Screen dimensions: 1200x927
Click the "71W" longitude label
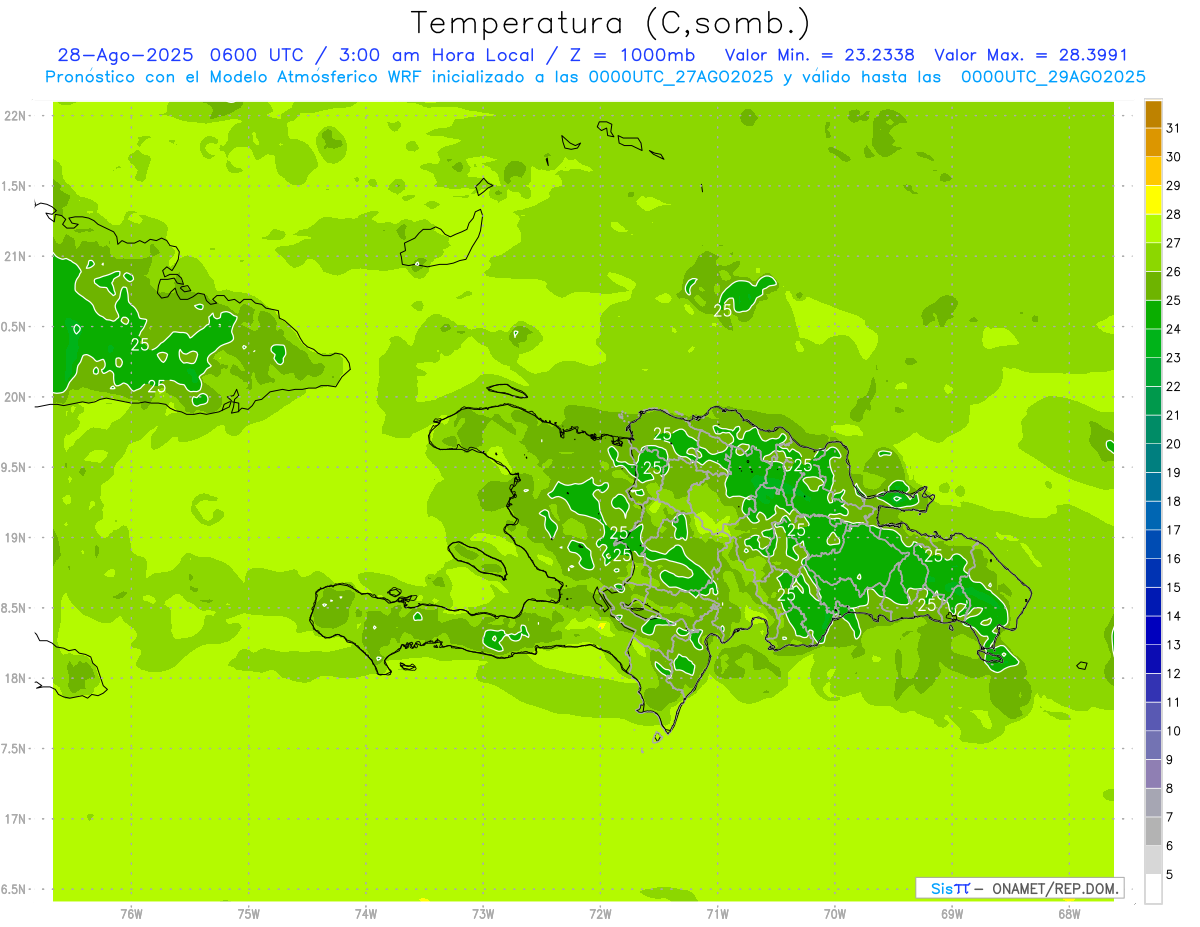717,914
